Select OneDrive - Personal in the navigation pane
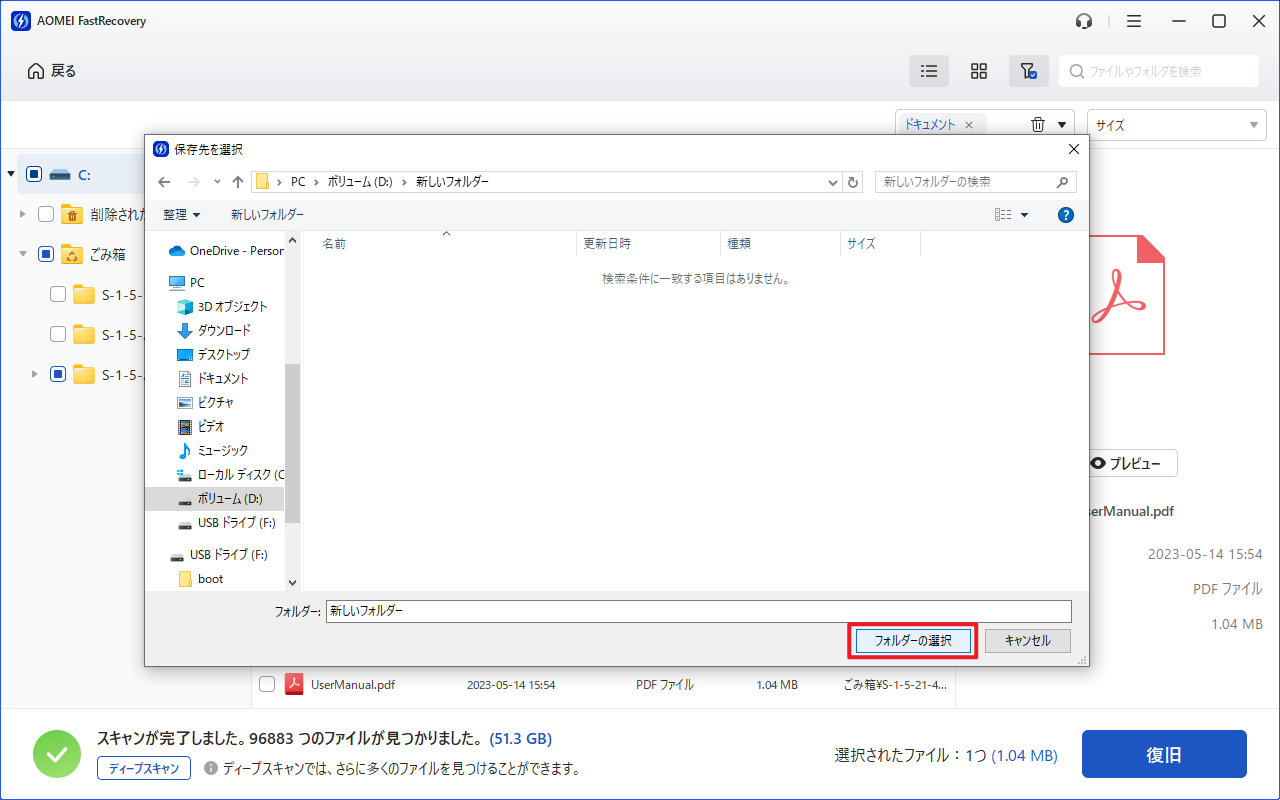This screenshot has height=800, width=1280. click(227, 251)
